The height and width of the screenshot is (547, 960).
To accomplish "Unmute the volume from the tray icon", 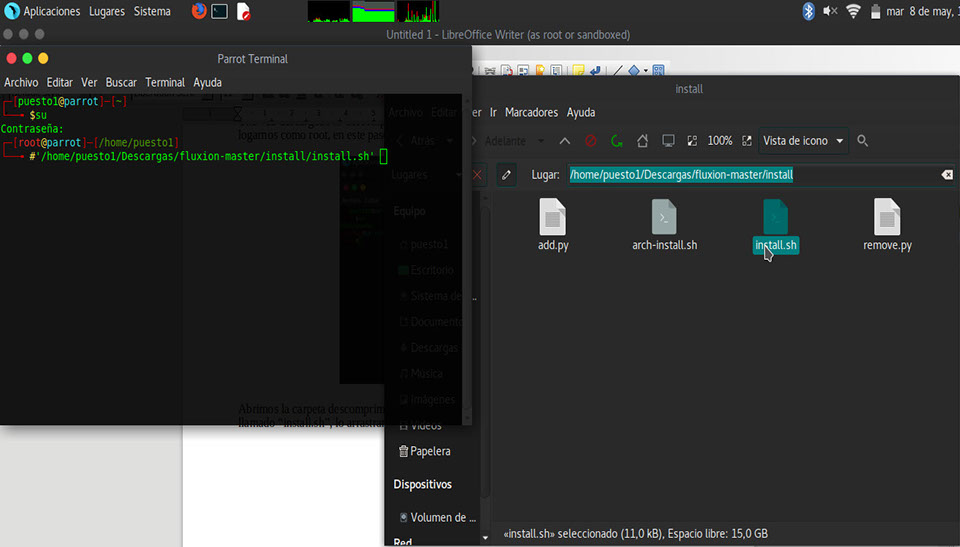I will click(830, 11).
